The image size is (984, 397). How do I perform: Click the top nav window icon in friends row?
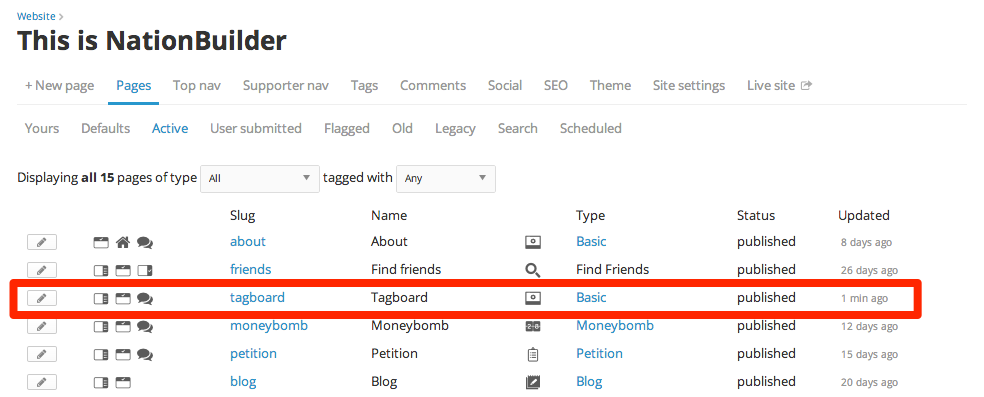pos(123,270)
